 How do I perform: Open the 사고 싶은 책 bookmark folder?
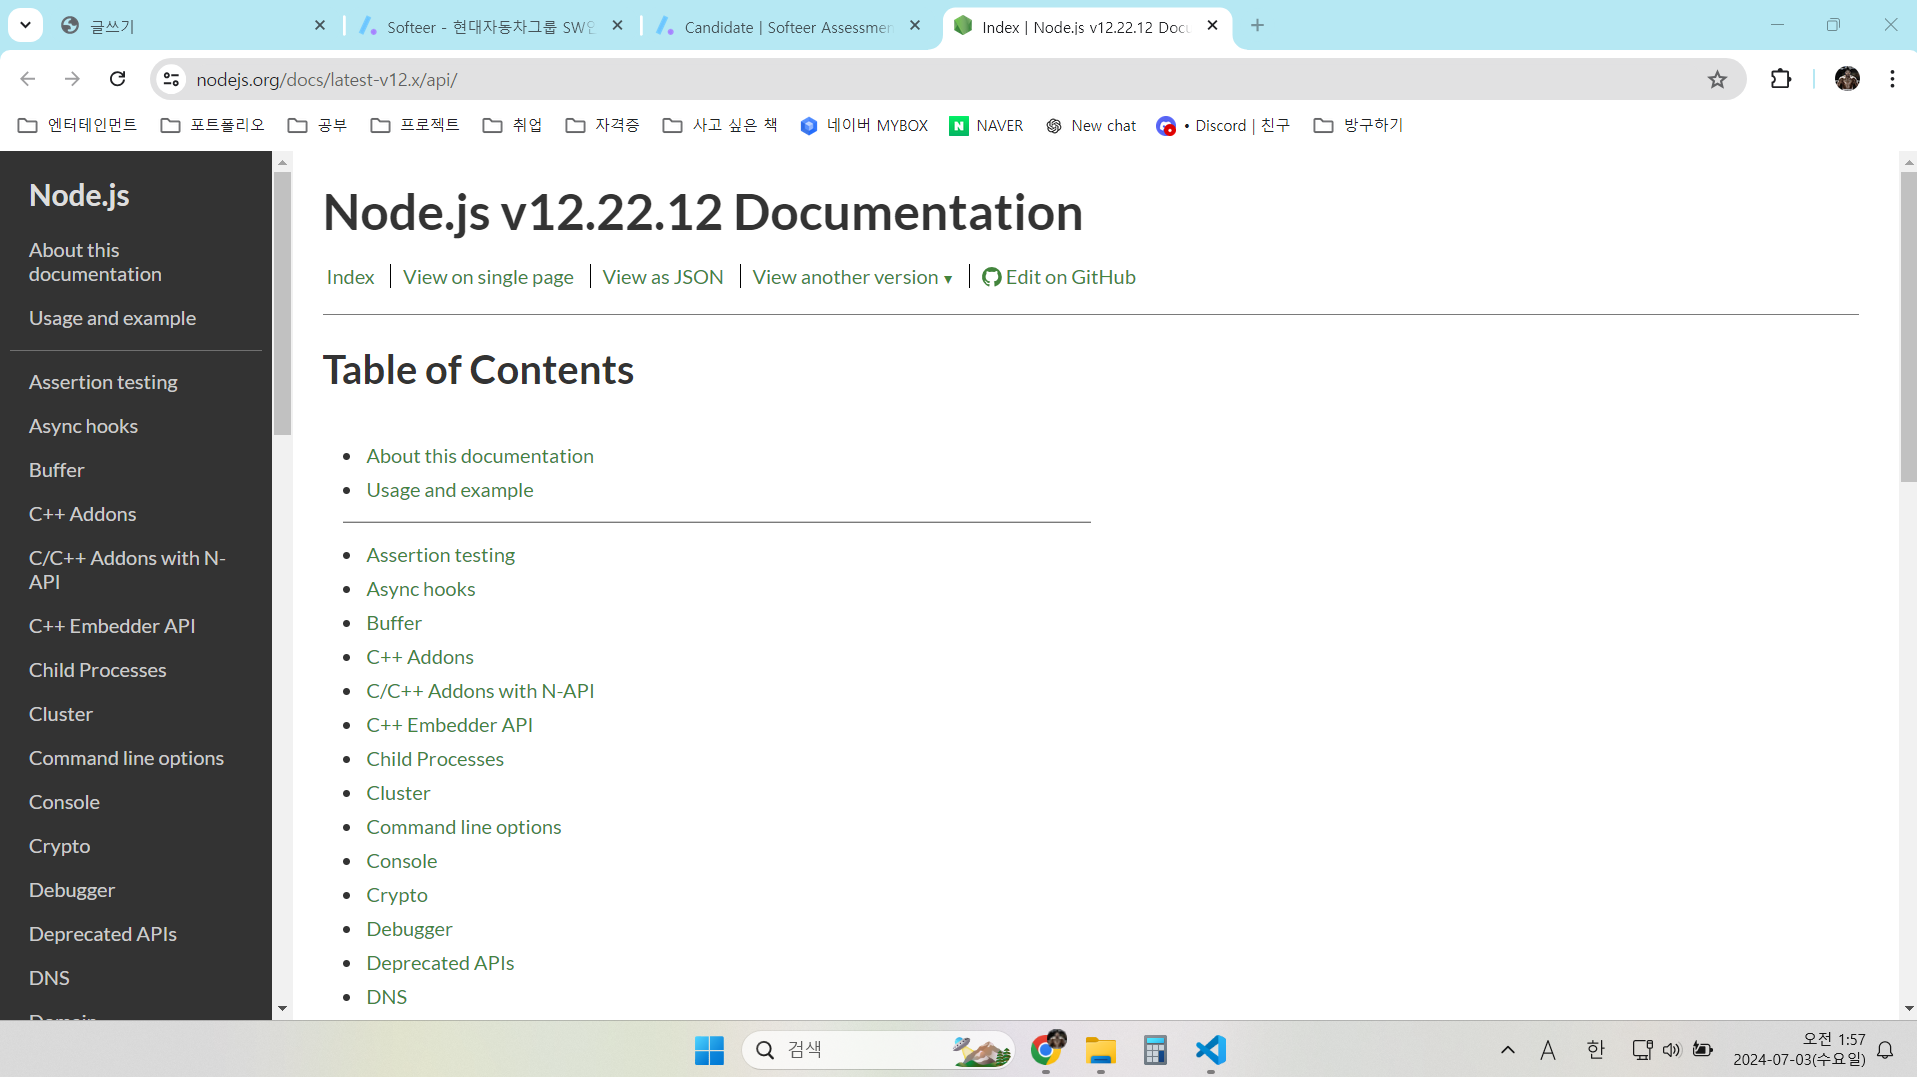pyautogui.click(x=720, y=125)
